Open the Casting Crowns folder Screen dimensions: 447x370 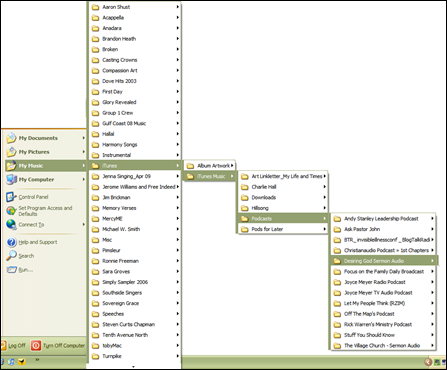click(x=135, y=60)
